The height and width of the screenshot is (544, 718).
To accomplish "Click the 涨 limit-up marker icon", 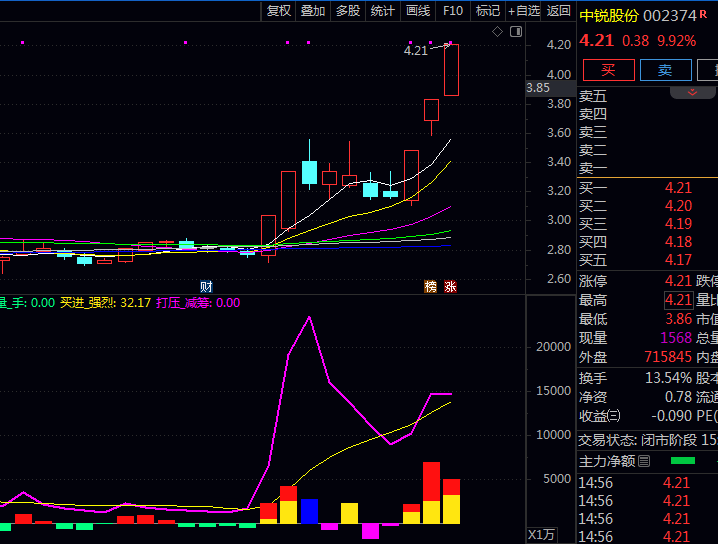I will coord(451,286).
